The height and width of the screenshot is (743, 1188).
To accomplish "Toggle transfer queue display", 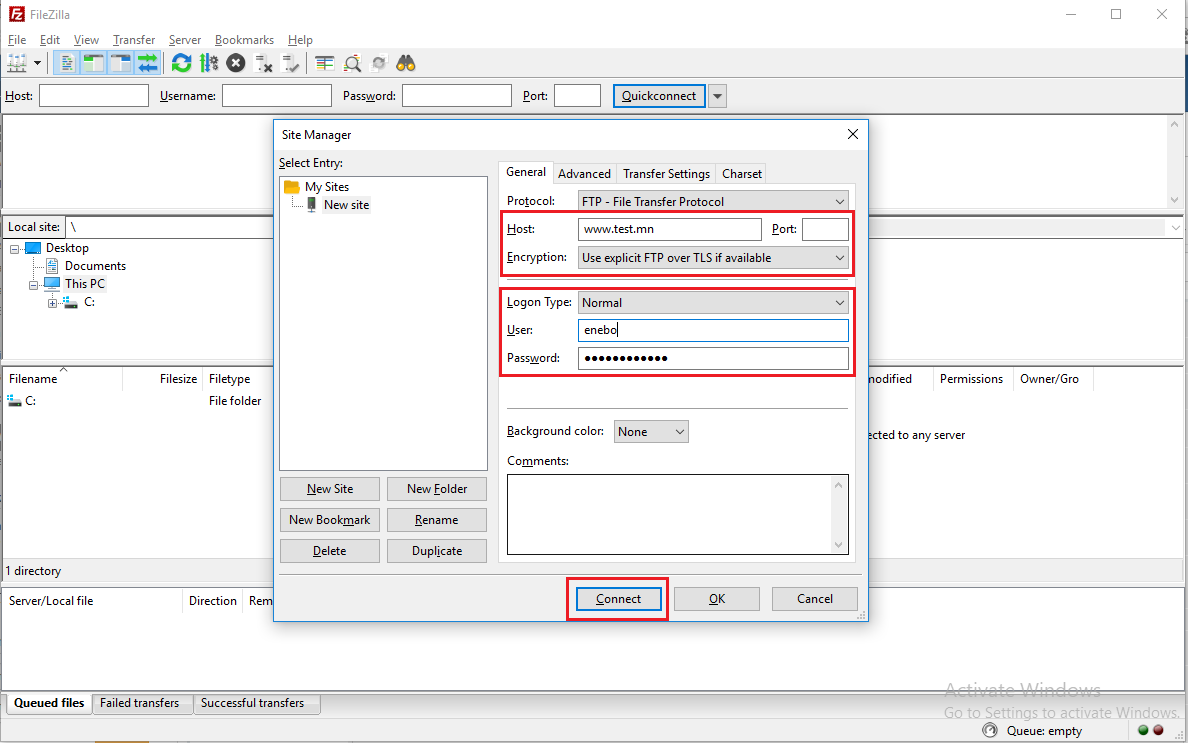I will pos(148,64).
